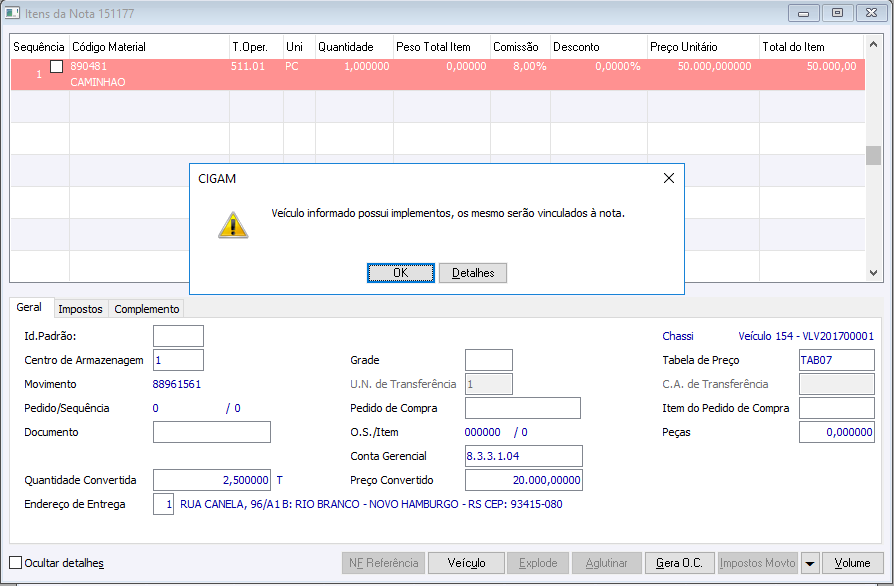The height and width of the screenshot is (586, 894).
Task: Click the Tabela de Preço field
Action: tap(837, 360)
